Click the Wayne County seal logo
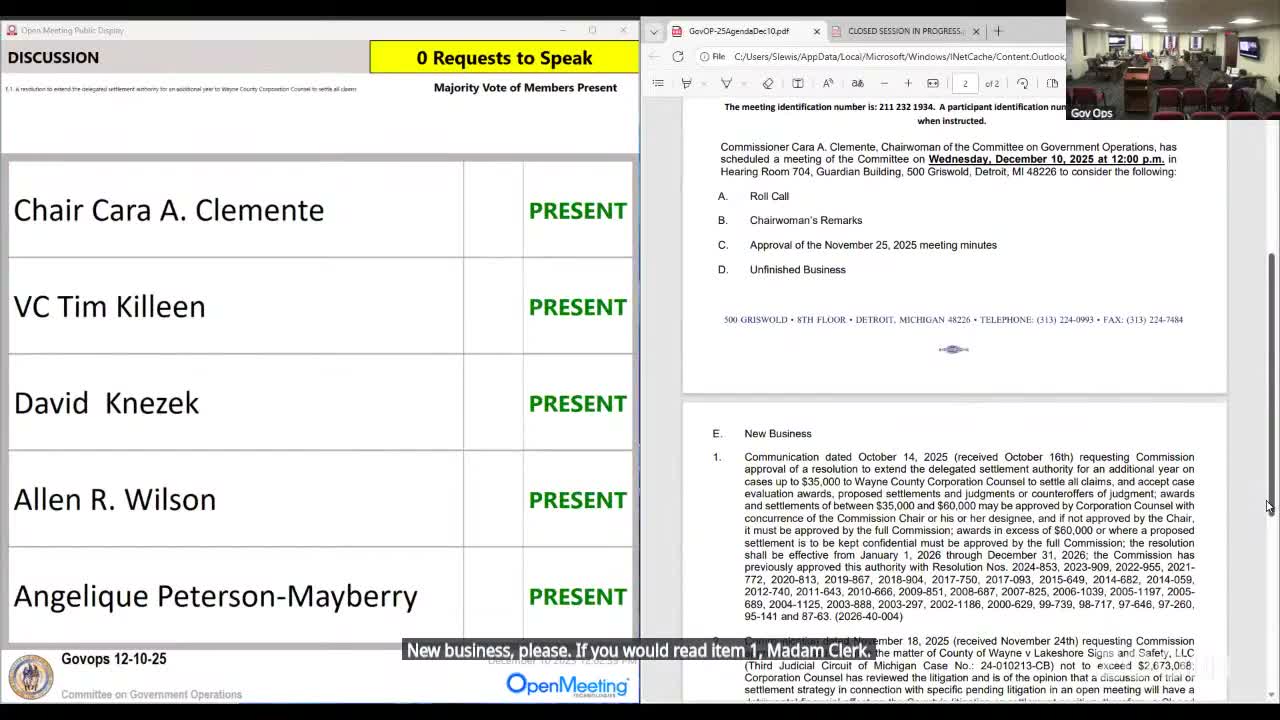 pos(31,677)
